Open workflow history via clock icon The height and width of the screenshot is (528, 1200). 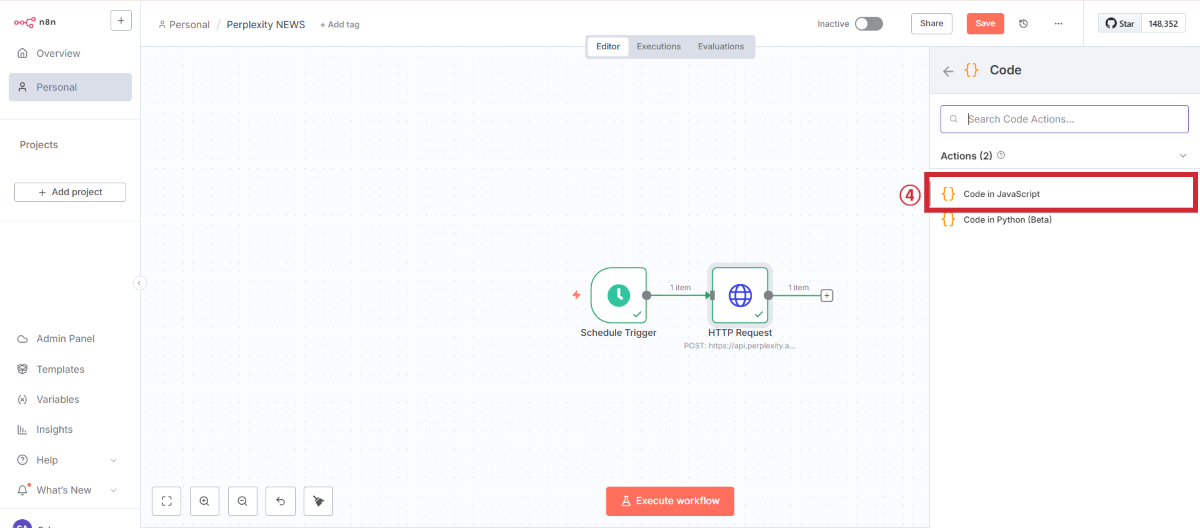point(1023,24)
